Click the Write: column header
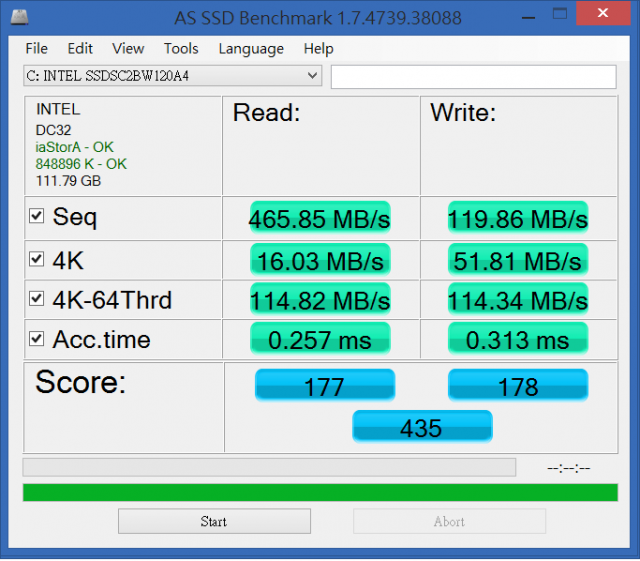Image resolution: width=640 pixels, height=561 pixels. click(463, 112)
